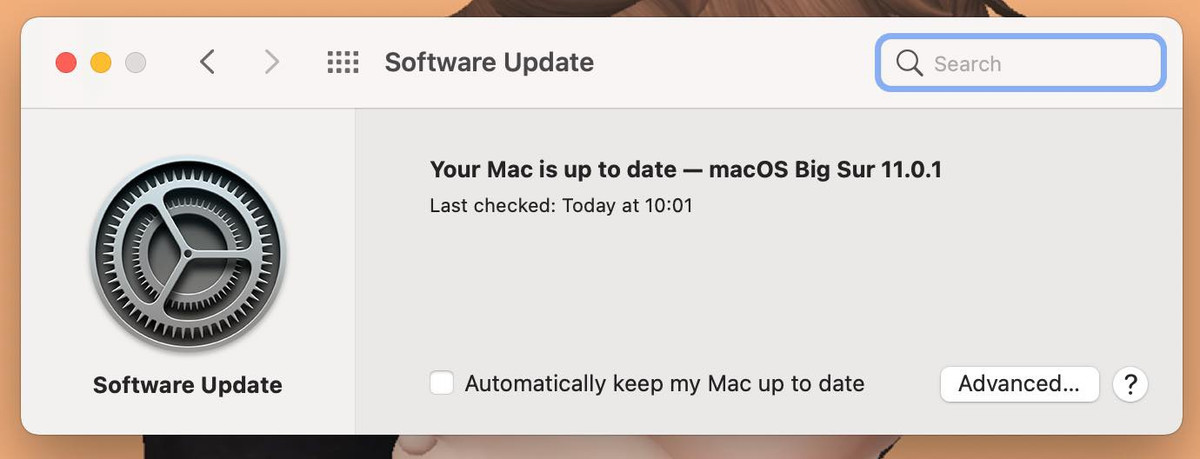The width and height of the screenshot is (1200, 459).
Task: Click the Software Update window title
Action: click(x=489, y=63)
